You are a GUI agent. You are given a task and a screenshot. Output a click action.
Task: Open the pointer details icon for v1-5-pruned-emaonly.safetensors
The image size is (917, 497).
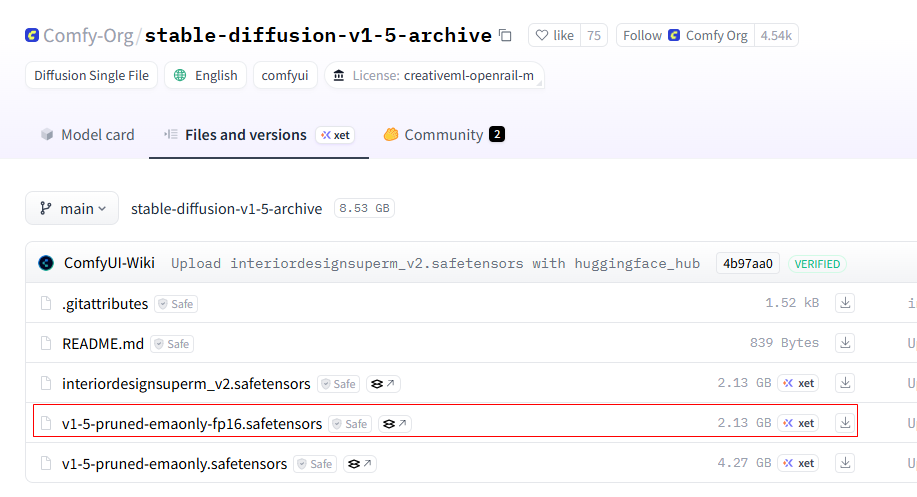coord(360,464)
